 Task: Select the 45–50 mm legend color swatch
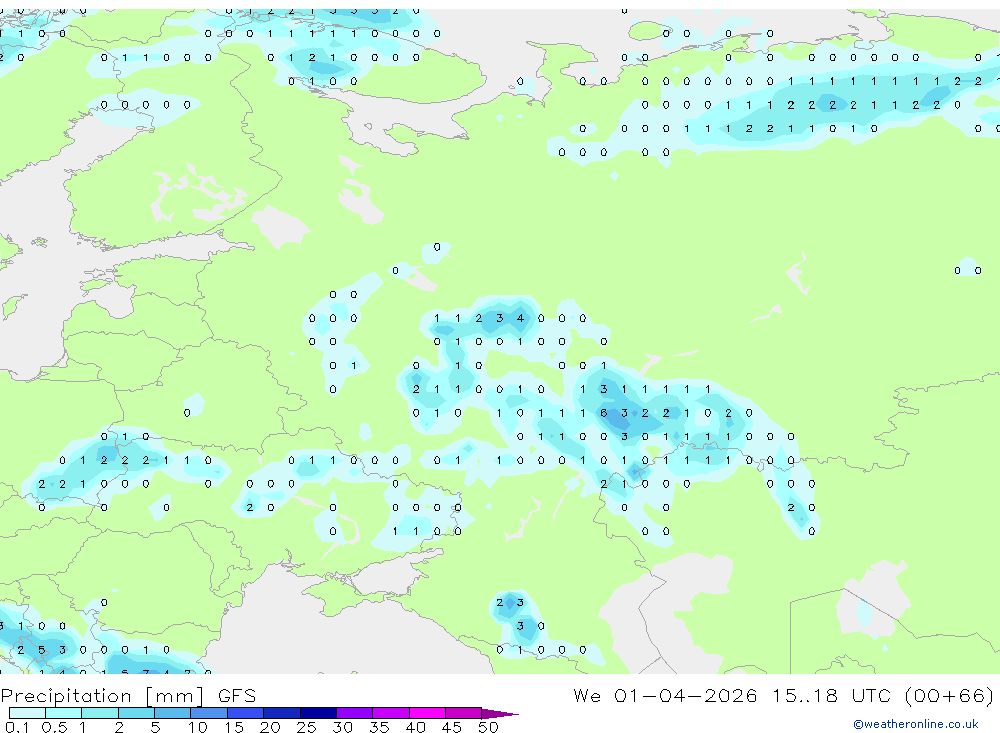tap(464, 713)
